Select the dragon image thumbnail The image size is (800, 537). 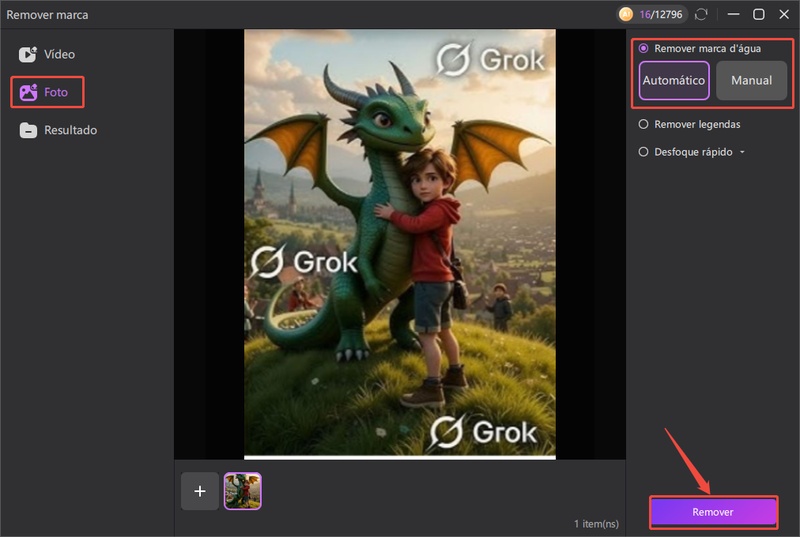pyautogui.click(x=243, y=491)
